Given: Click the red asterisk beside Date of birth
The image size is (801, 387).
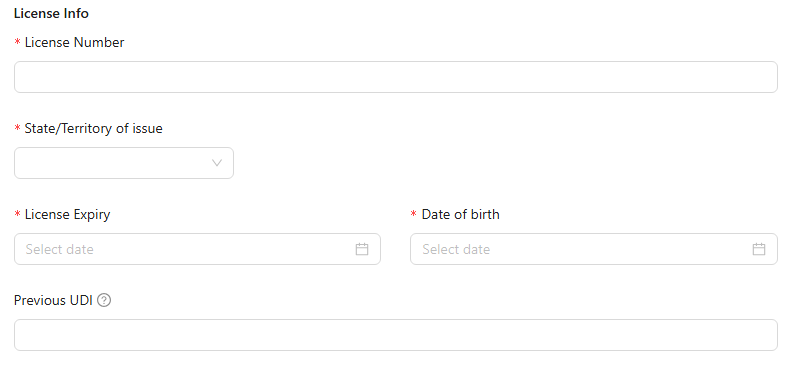Looking at the screenshot, I should click(x=414, y=214).
